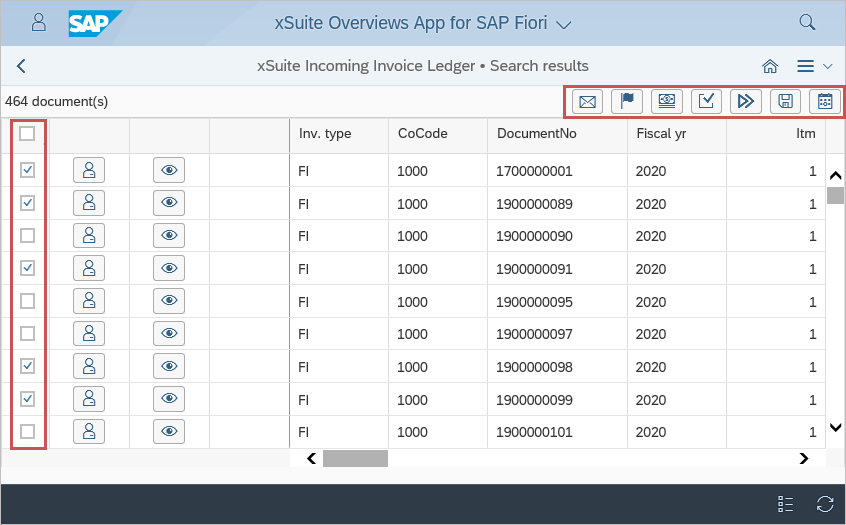Open the hamburger menu
Screen dimensions: 846x525
coord(805,66)
